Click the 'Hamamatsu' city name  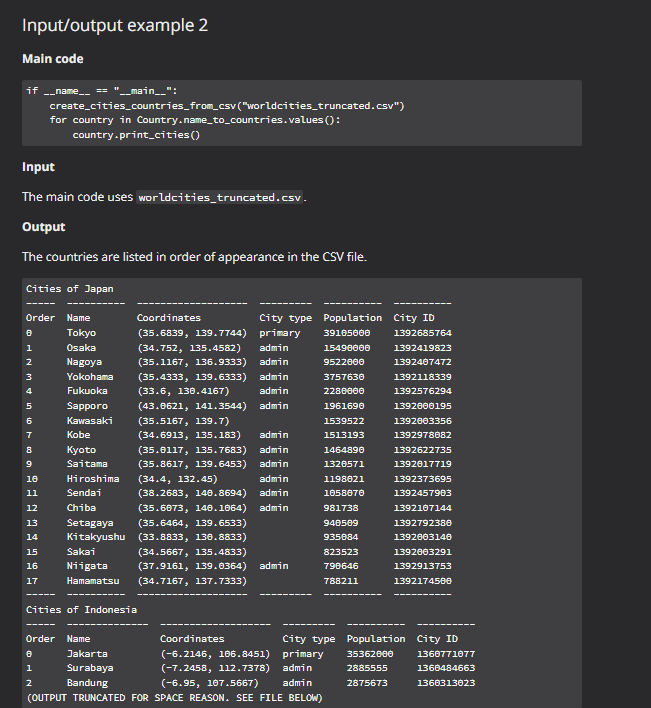tap(93, 580)
